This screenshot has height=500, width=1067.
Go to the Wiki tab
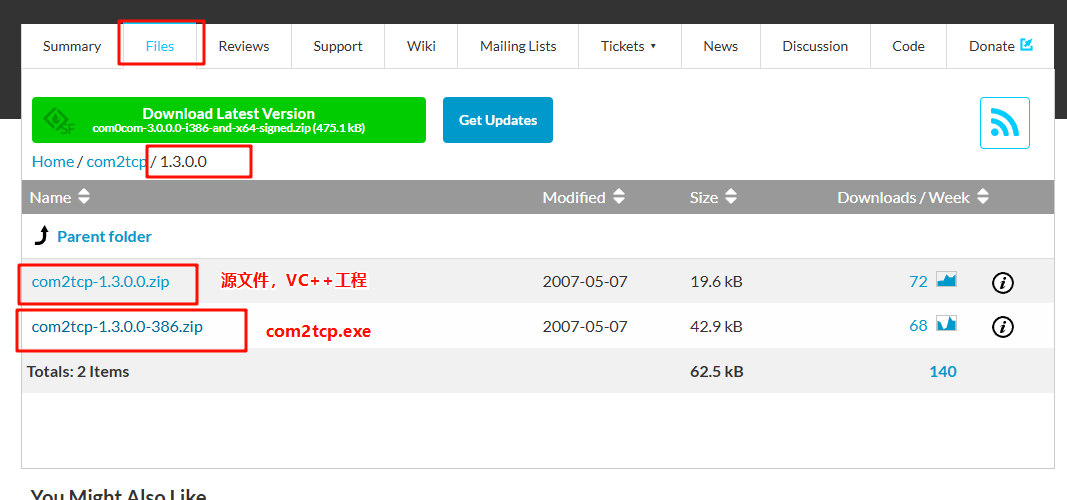pos(421,46)
